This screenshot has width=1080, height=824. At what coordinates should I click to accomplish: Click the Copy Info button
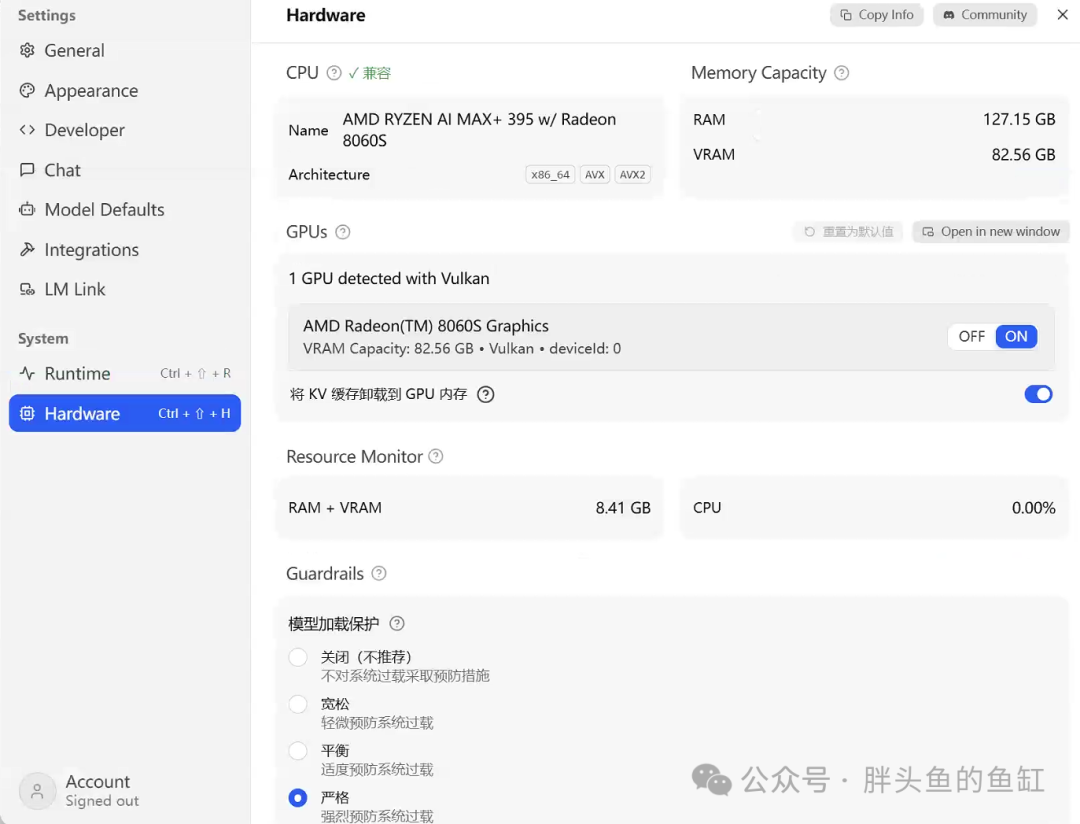[x=877, y=14]
